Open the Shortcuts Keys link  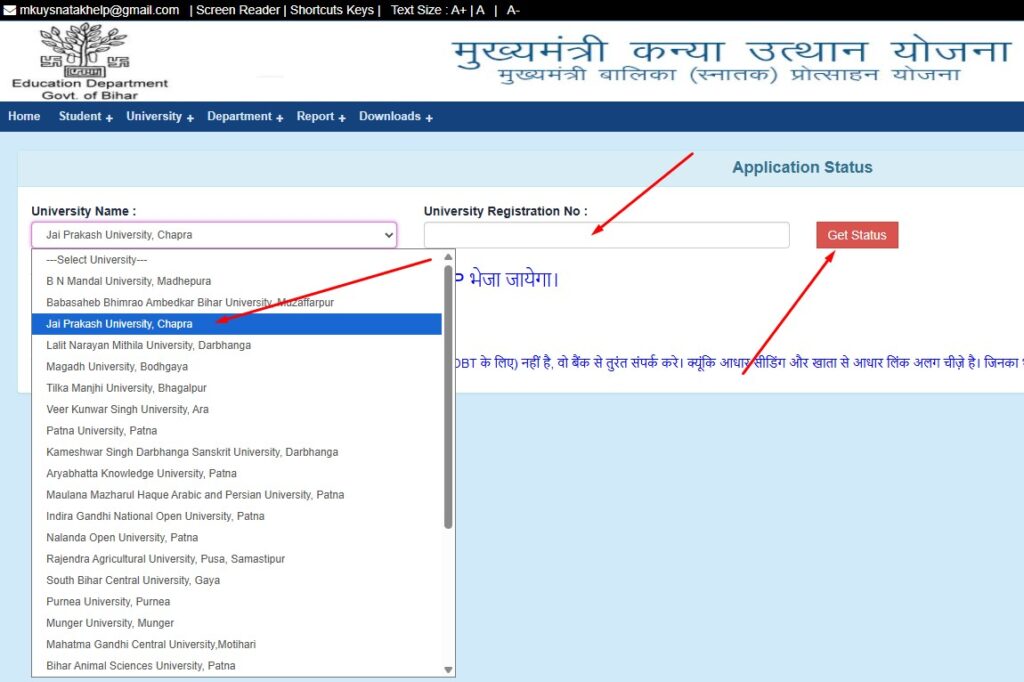(332, 10)
